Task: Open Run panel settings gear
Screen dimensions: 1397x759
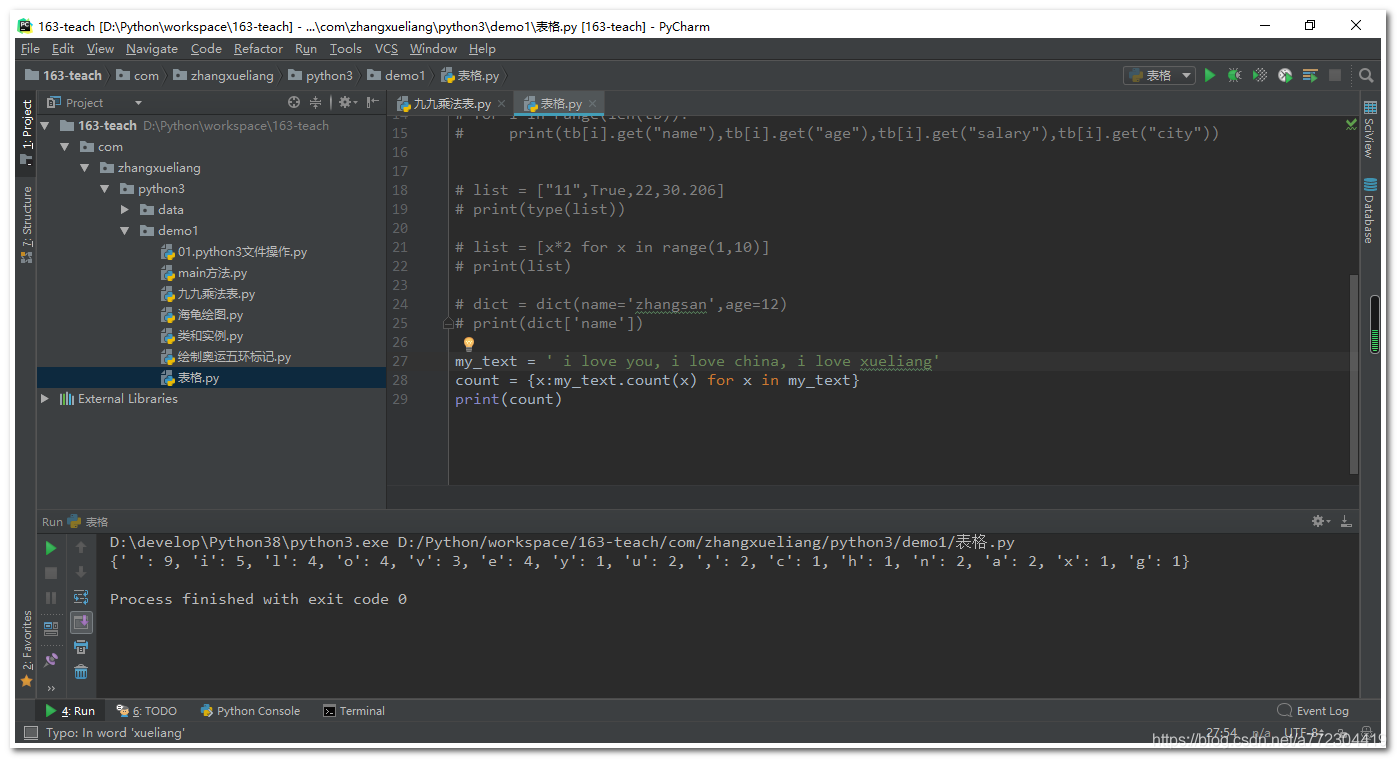Action: (x=1319, y=521)
